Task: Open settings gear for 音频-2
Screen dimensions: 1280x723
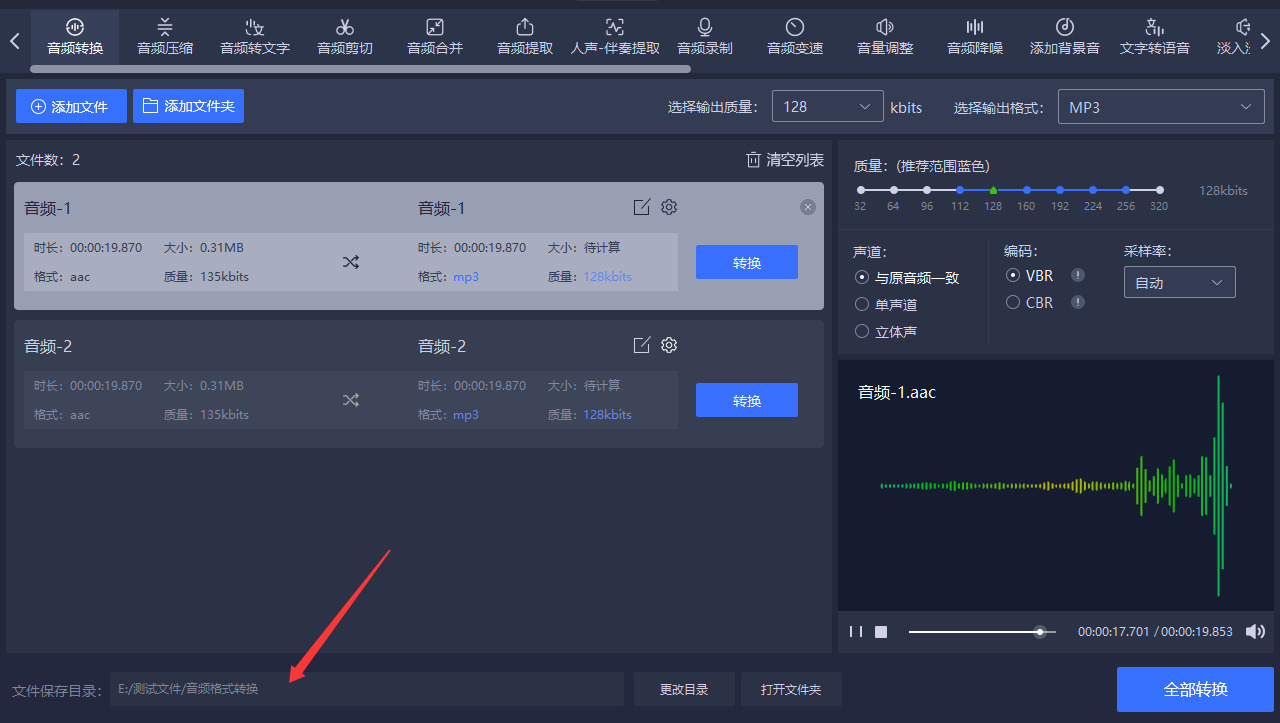Action: tap(669, 345)
